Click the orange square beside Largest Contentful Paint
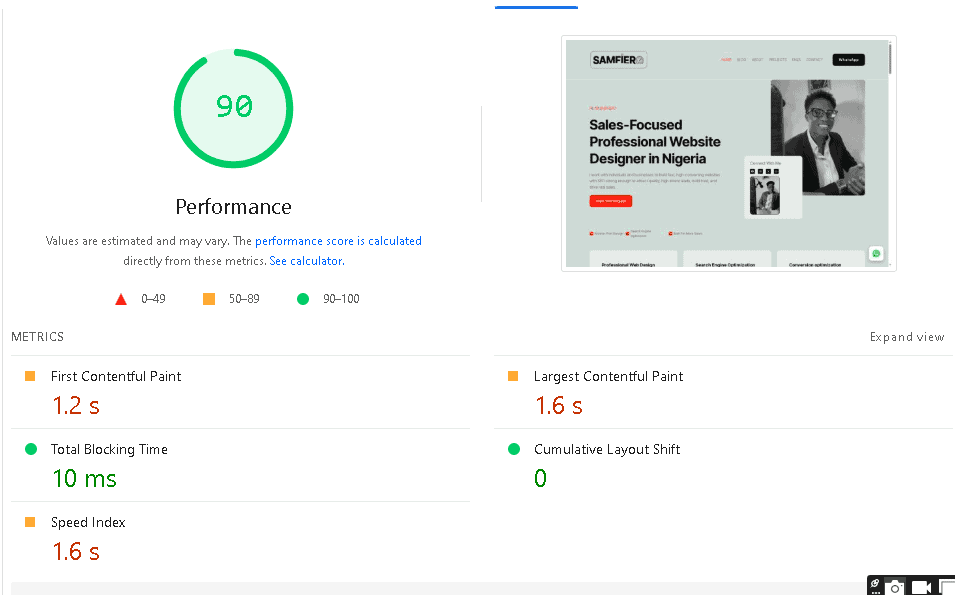Screen dimensions: 955x595 (513, 375)
